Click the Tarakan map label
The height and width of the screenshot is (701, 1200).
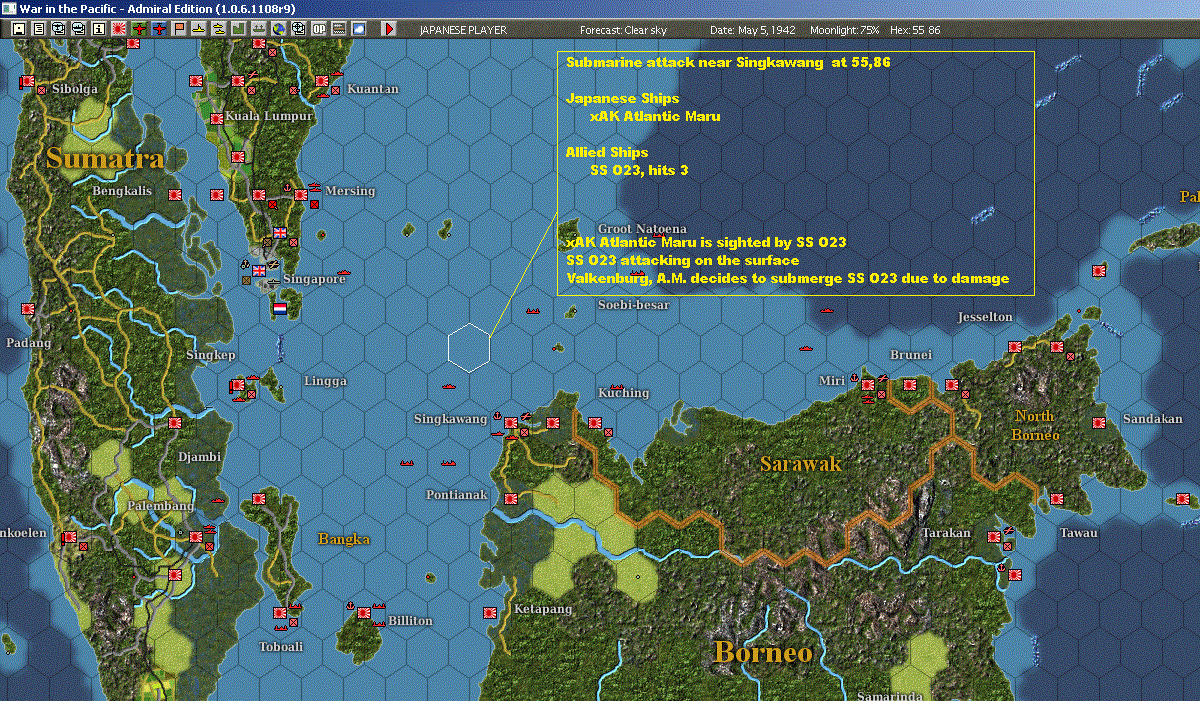(x=946, y=533)
